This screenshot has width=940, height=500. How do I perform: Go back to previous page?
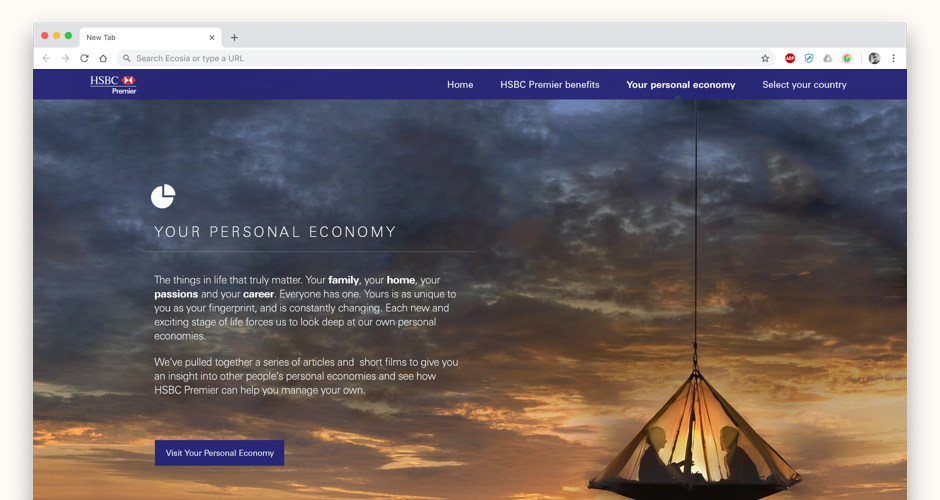pyautogui.click(x=46, y=58)
